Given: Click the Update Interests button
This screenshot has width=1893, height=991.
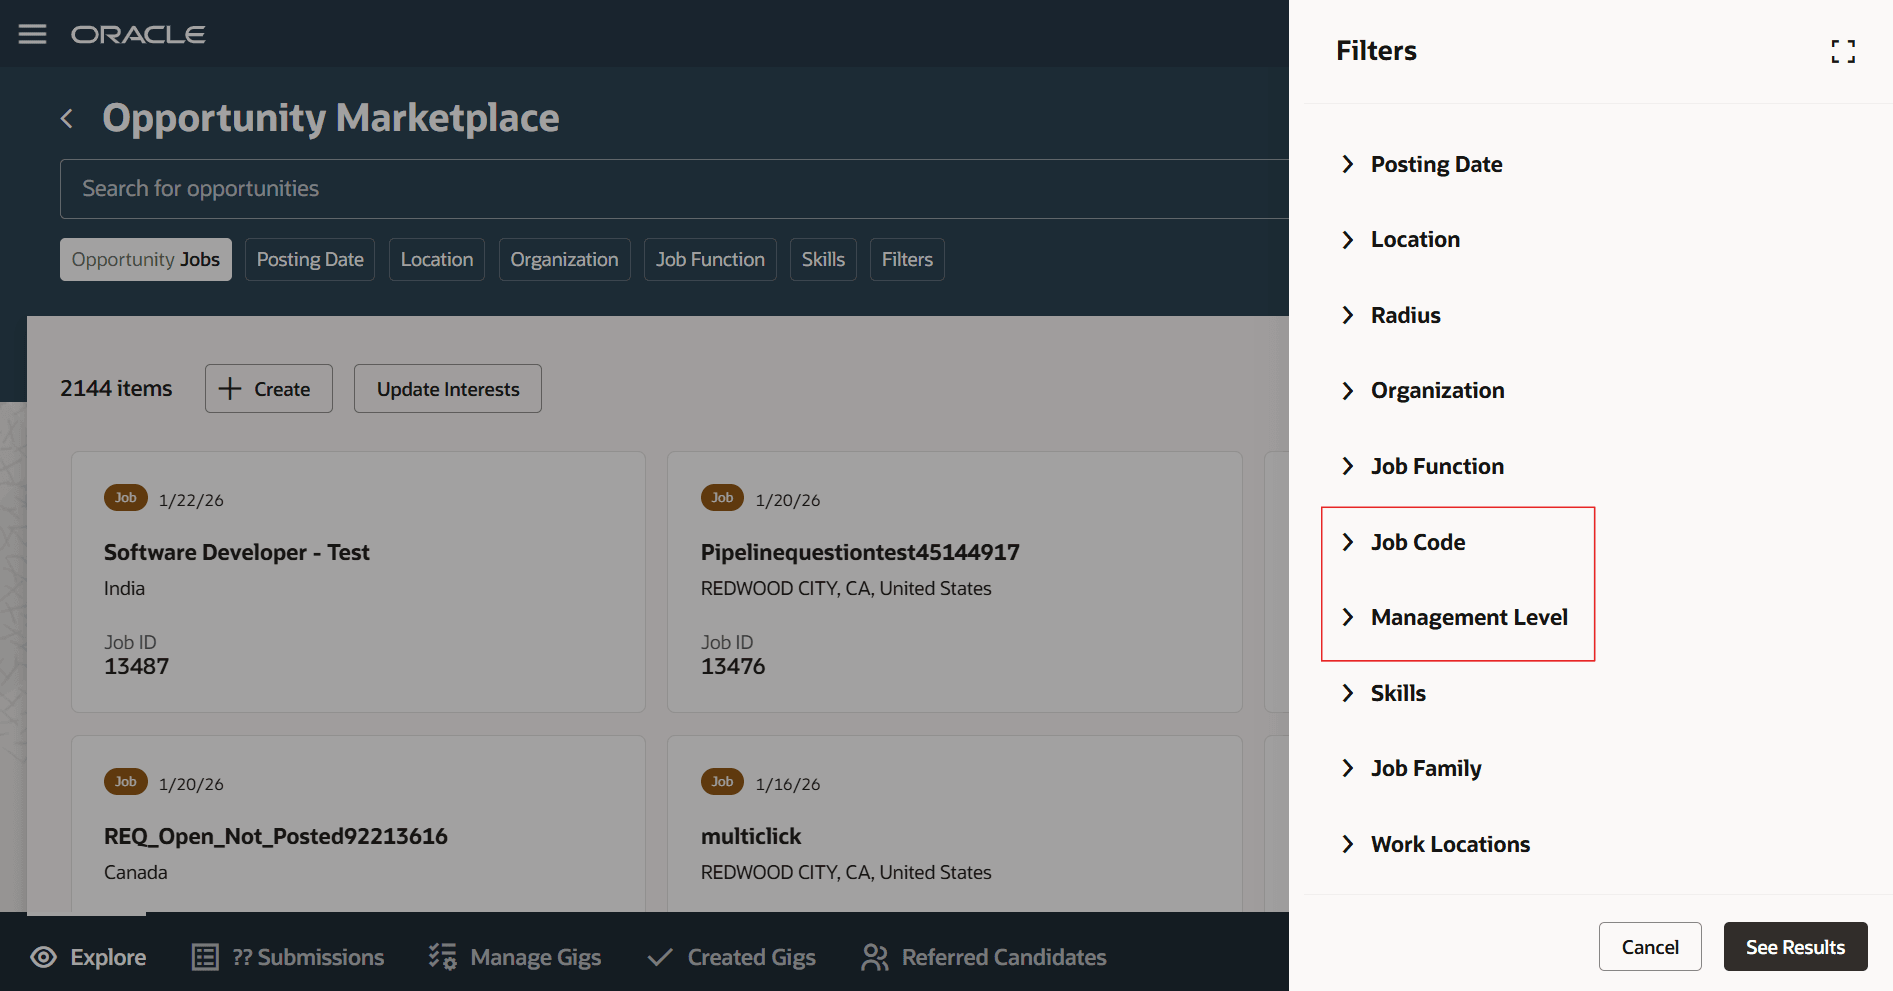Looking at the screenshot, I should [x=447, y=388].
